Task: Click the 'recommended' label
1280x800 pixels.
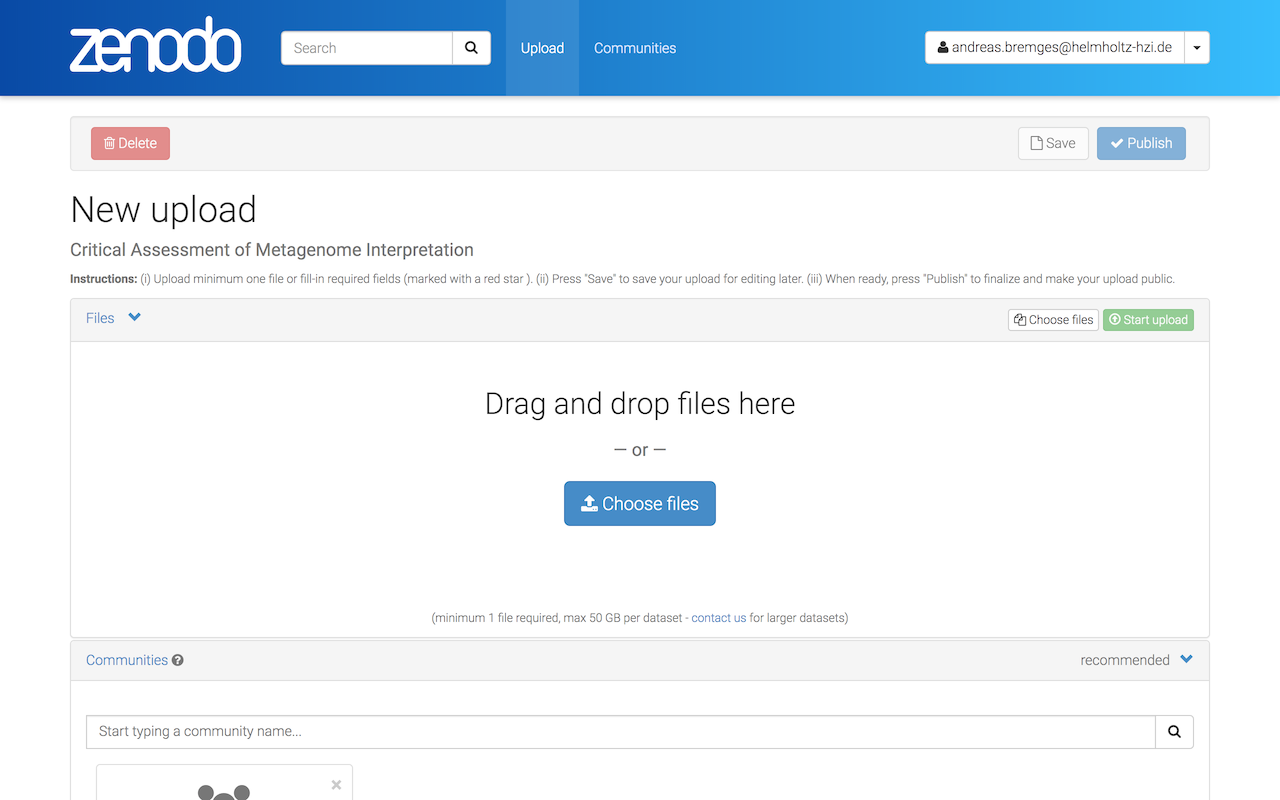Action: point(1125,660)
